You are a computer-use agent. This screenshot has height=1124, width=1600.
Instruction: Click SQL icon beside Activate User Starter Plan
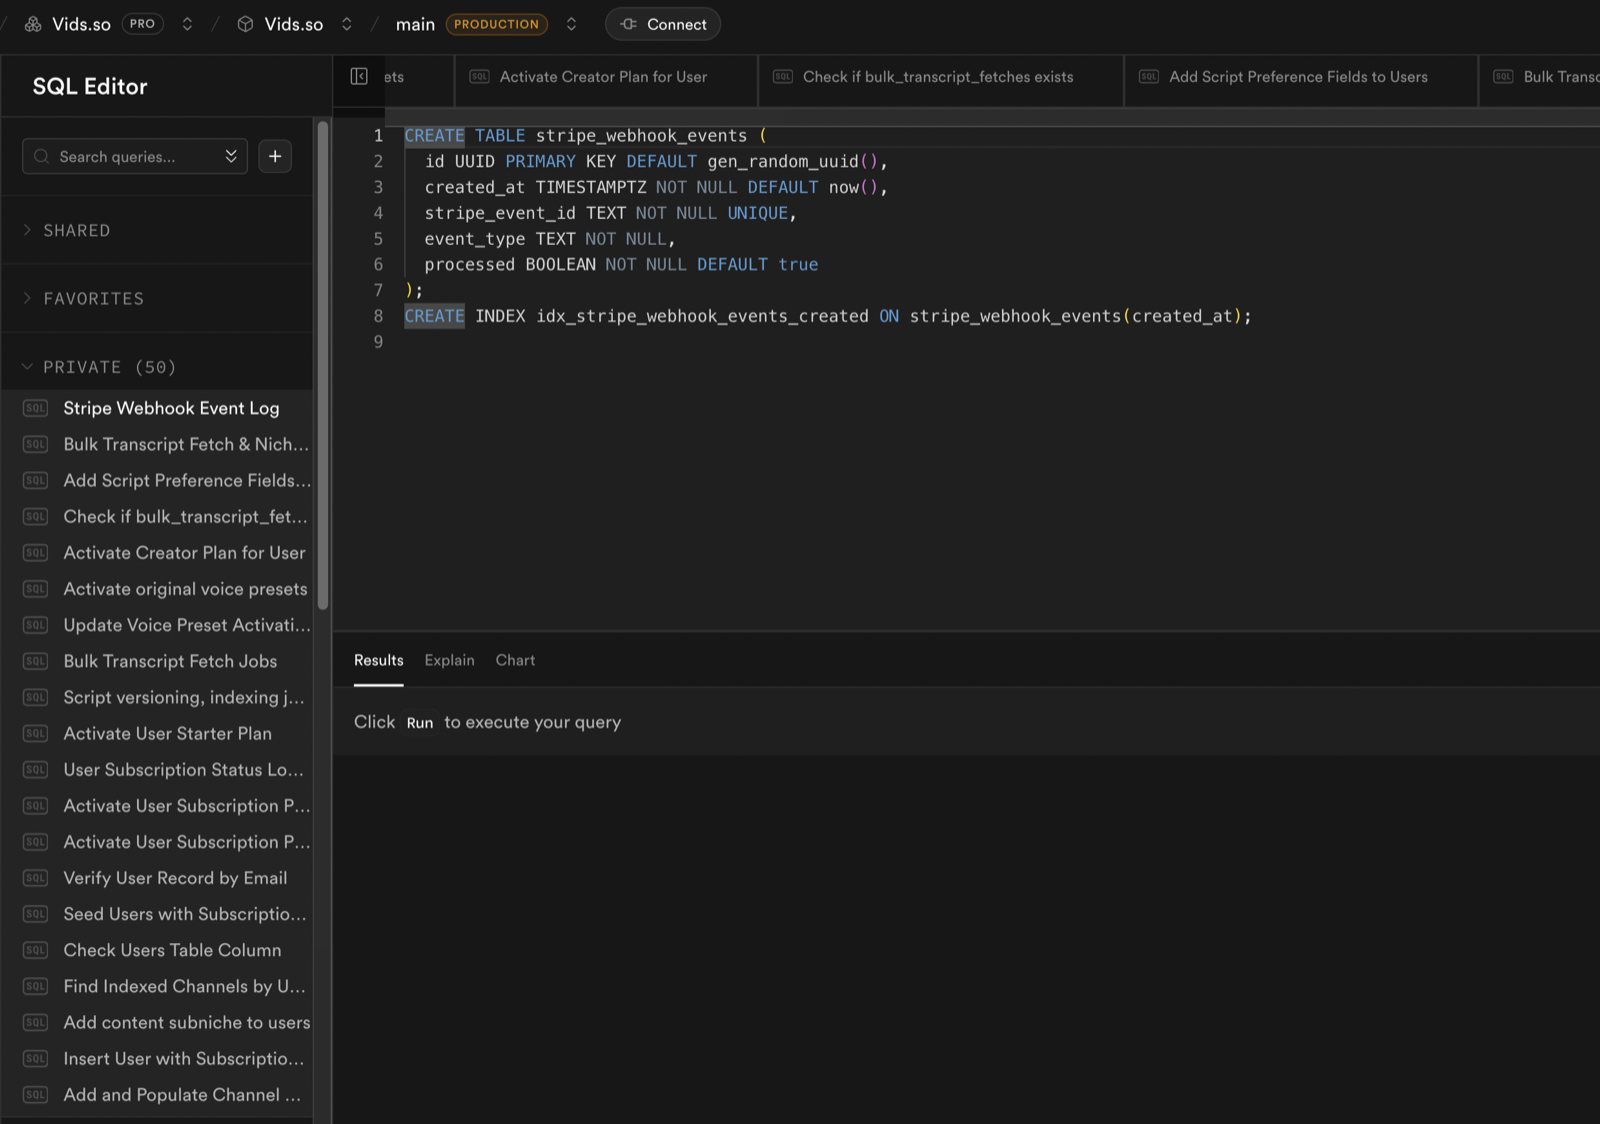(35, 733)
